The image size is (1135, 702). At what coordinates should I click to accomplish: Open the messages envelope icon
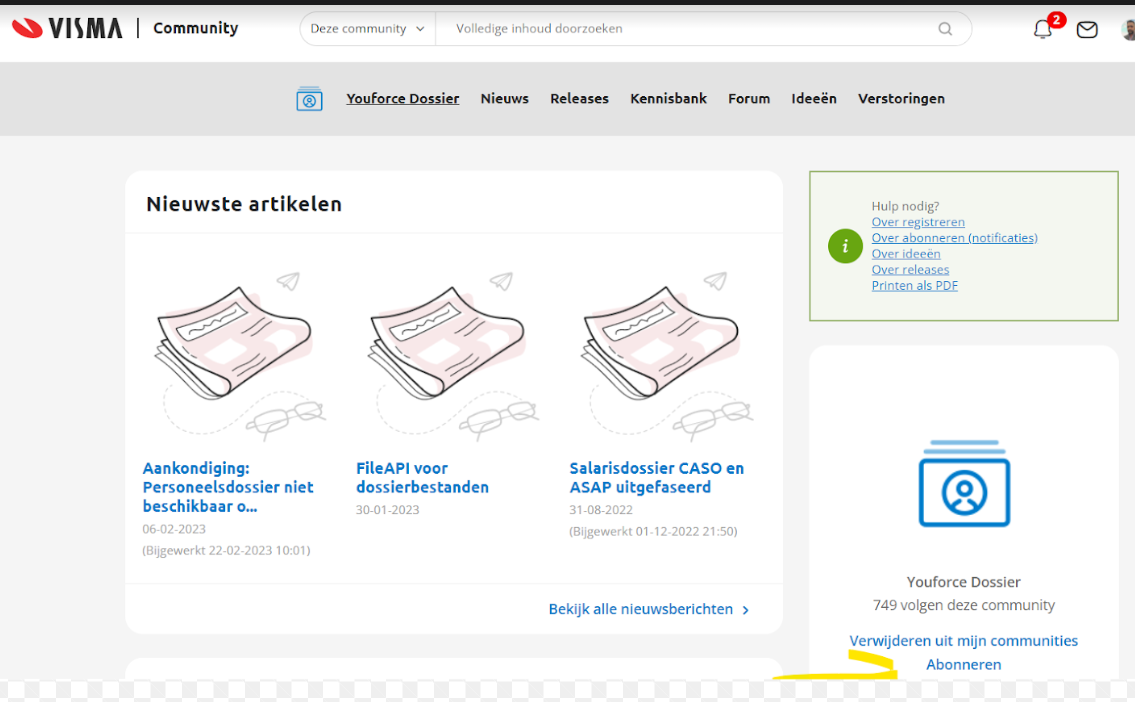(x=1087, y=29)
